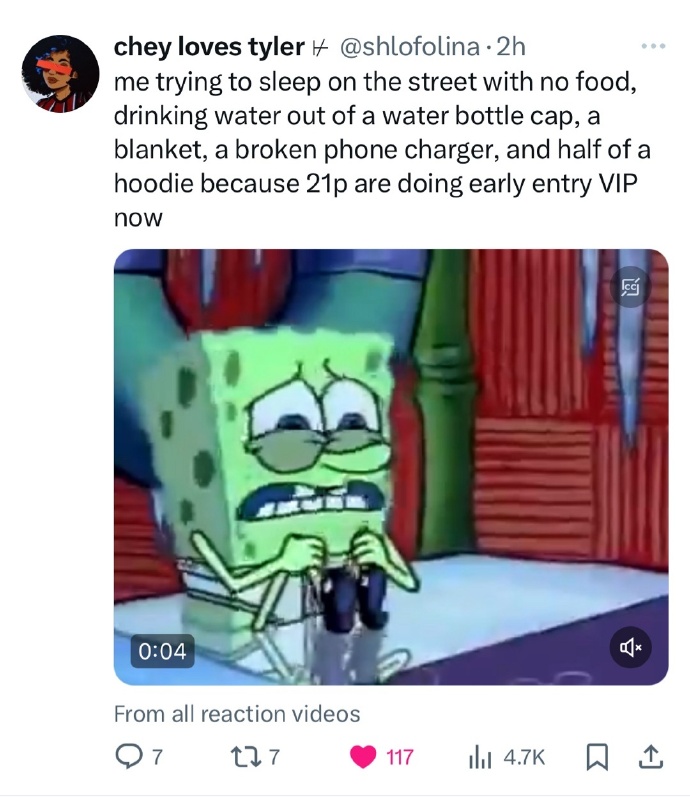Unlike the tweet with the pink heart
690x797 pixels.
coord(363,757)
